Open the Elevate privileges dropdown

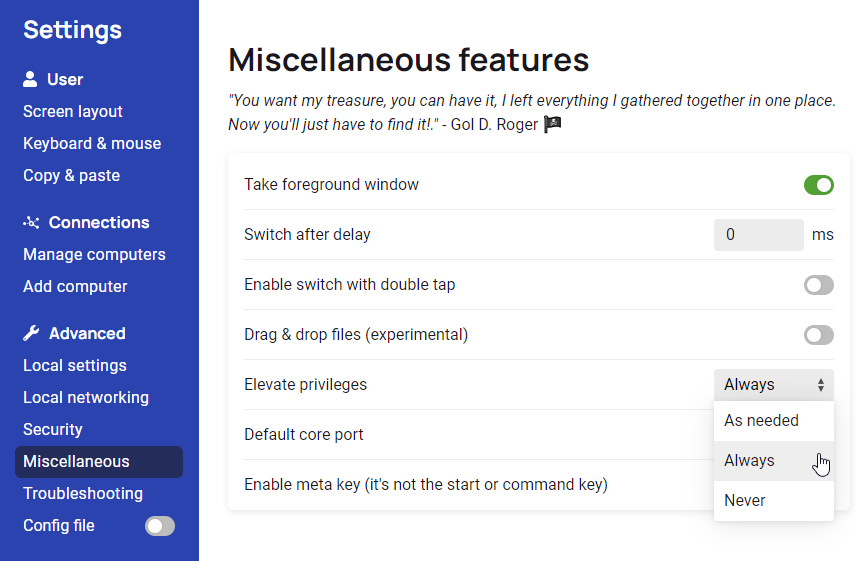click(773, 385)
